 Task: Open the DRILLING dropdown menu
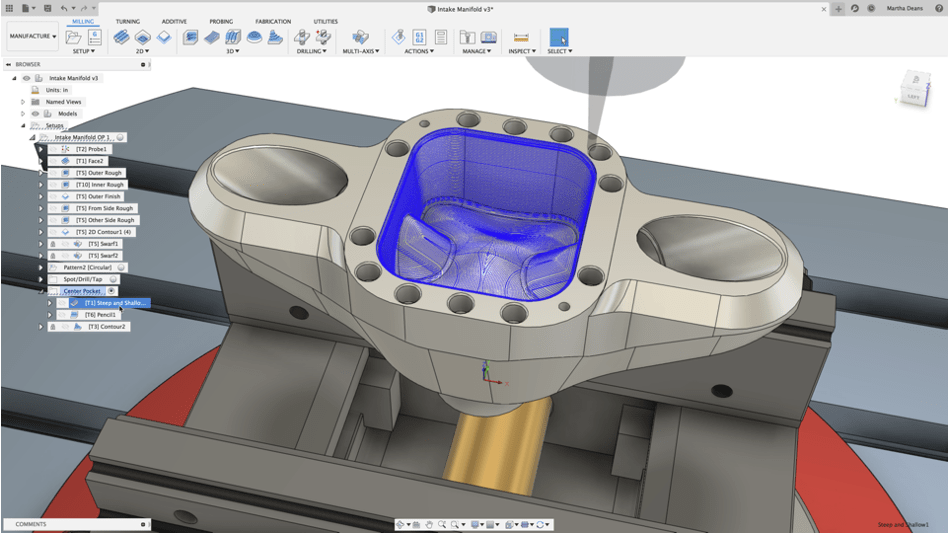(311, 51)
